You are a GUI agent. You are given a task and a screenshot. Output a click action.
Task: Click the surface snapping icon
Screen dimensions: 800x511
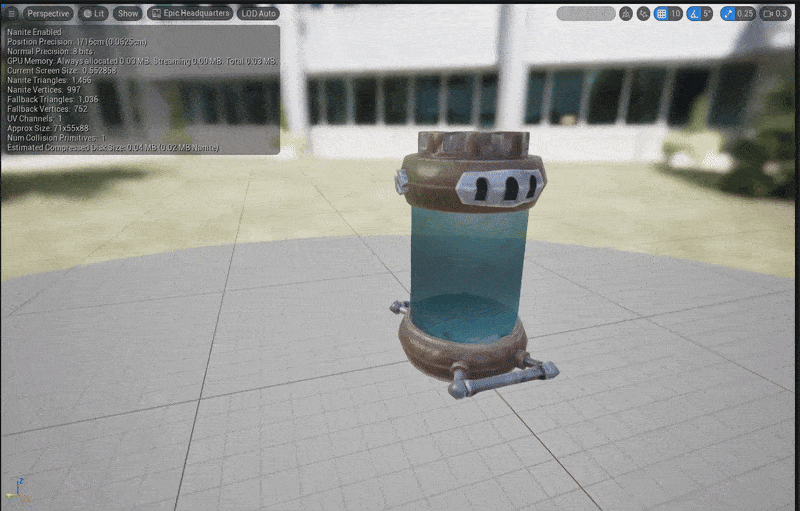click(643, 14)
